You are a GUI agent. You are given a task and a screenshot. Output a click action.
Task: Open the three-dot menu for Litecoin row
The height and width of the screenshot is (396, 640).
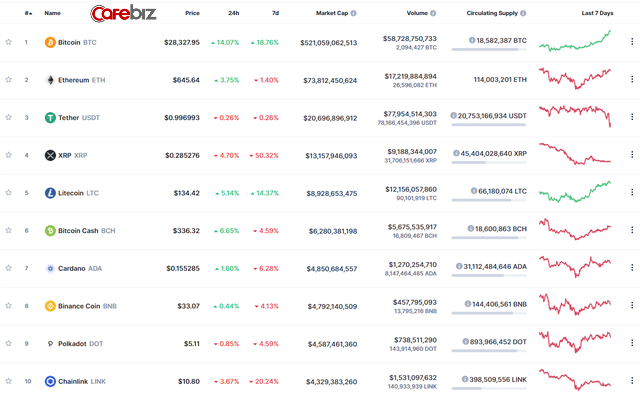pos(632,192)
